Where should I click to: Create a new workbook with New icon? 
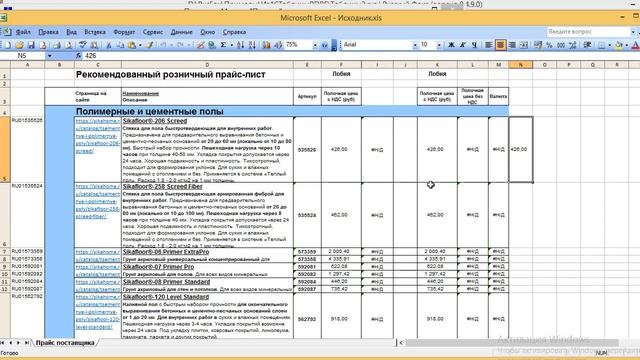8,45
